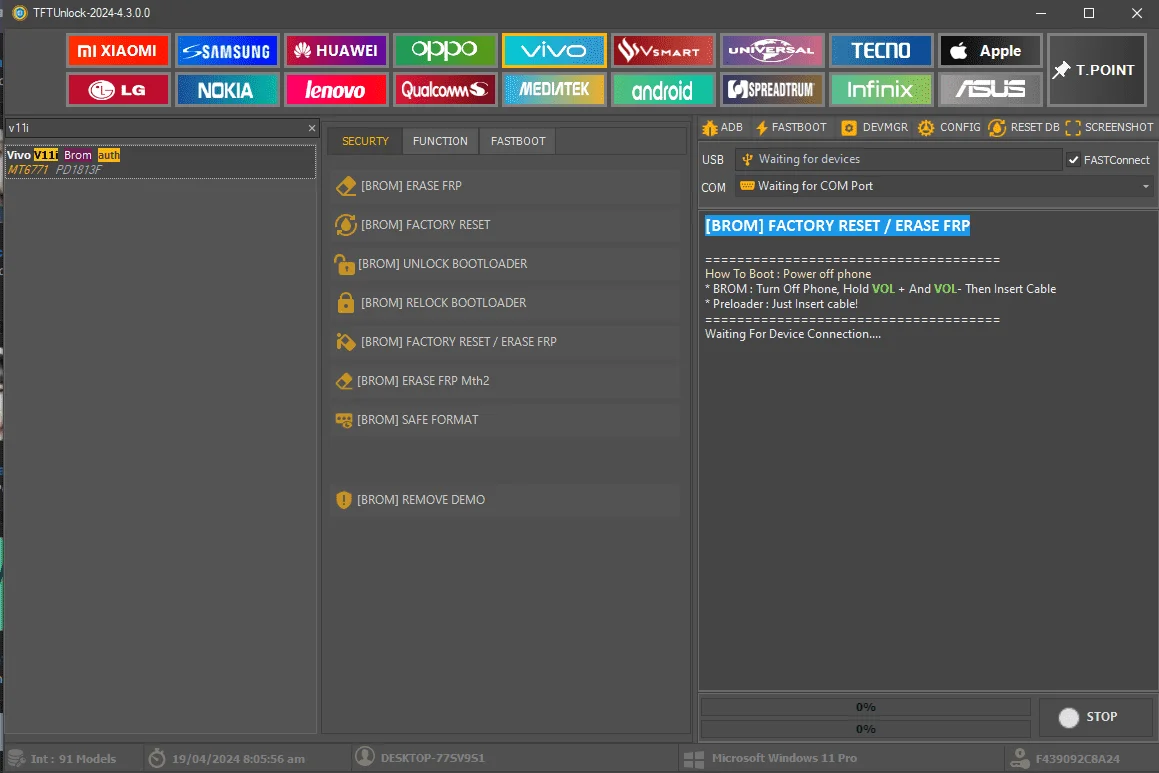Run [BROM] RELOCK BOOTLOADER
Viewport: 1159px width, 773px height.
pyautogui.click(x=505, y=303)
